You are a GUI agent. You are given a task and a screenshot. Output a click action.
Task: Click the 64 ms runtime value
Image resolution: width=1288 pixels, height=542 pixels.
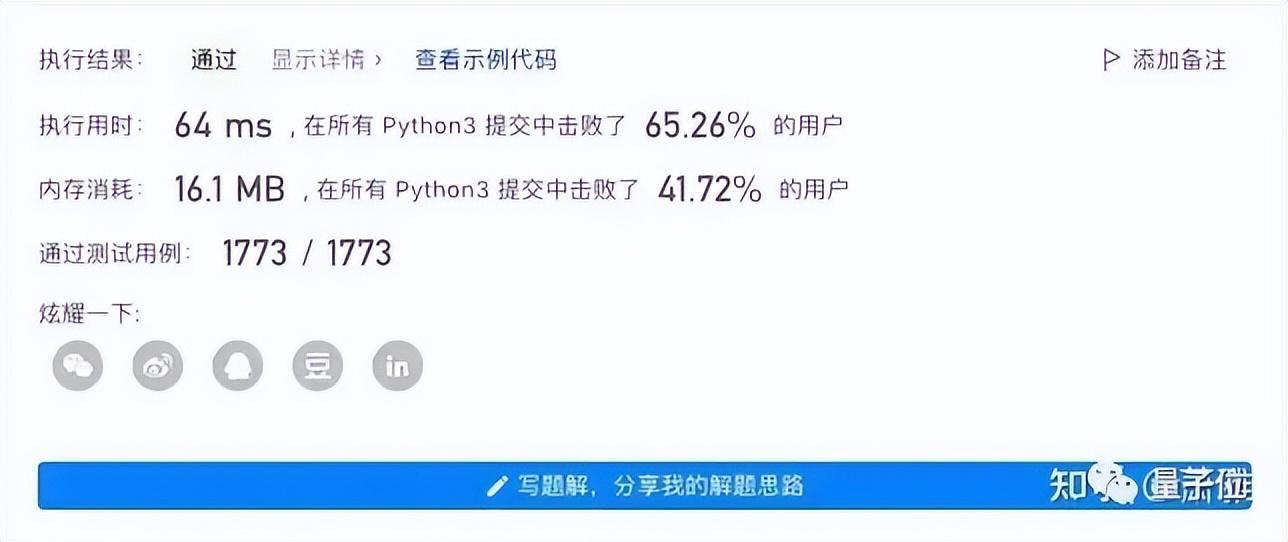[223, 126]
